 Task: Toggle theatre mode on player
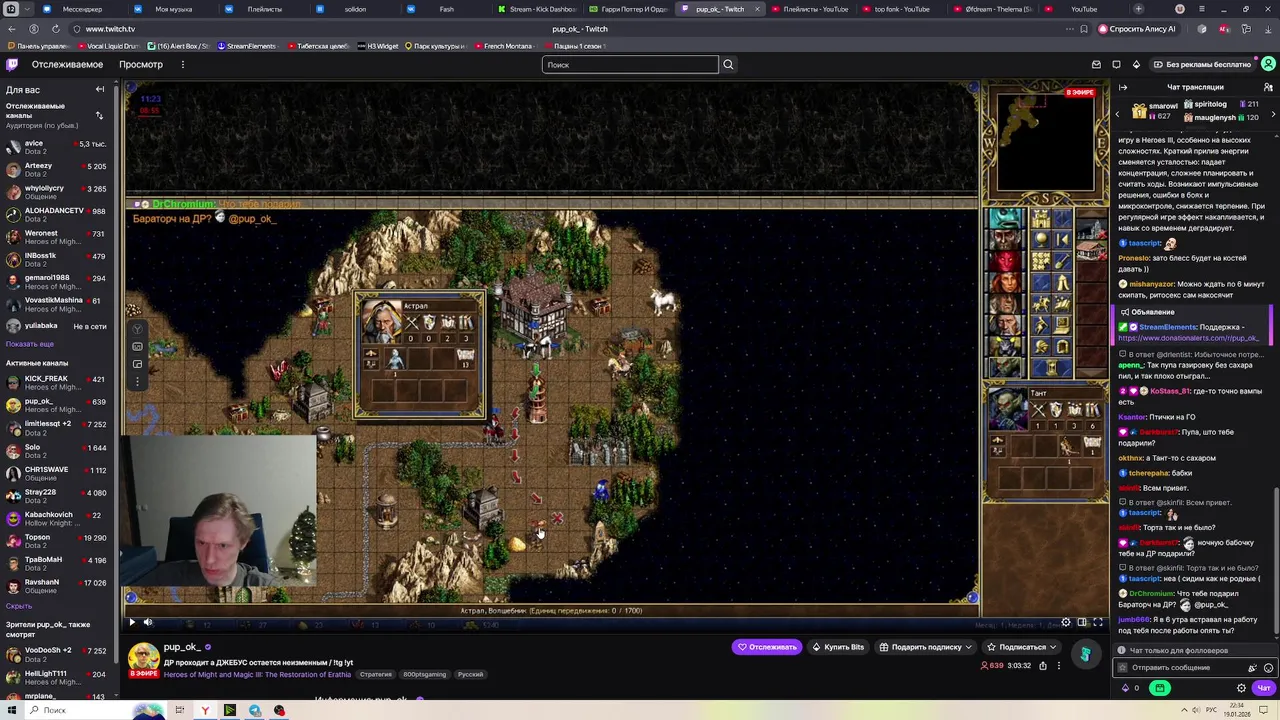click(x=1082, y=622)
